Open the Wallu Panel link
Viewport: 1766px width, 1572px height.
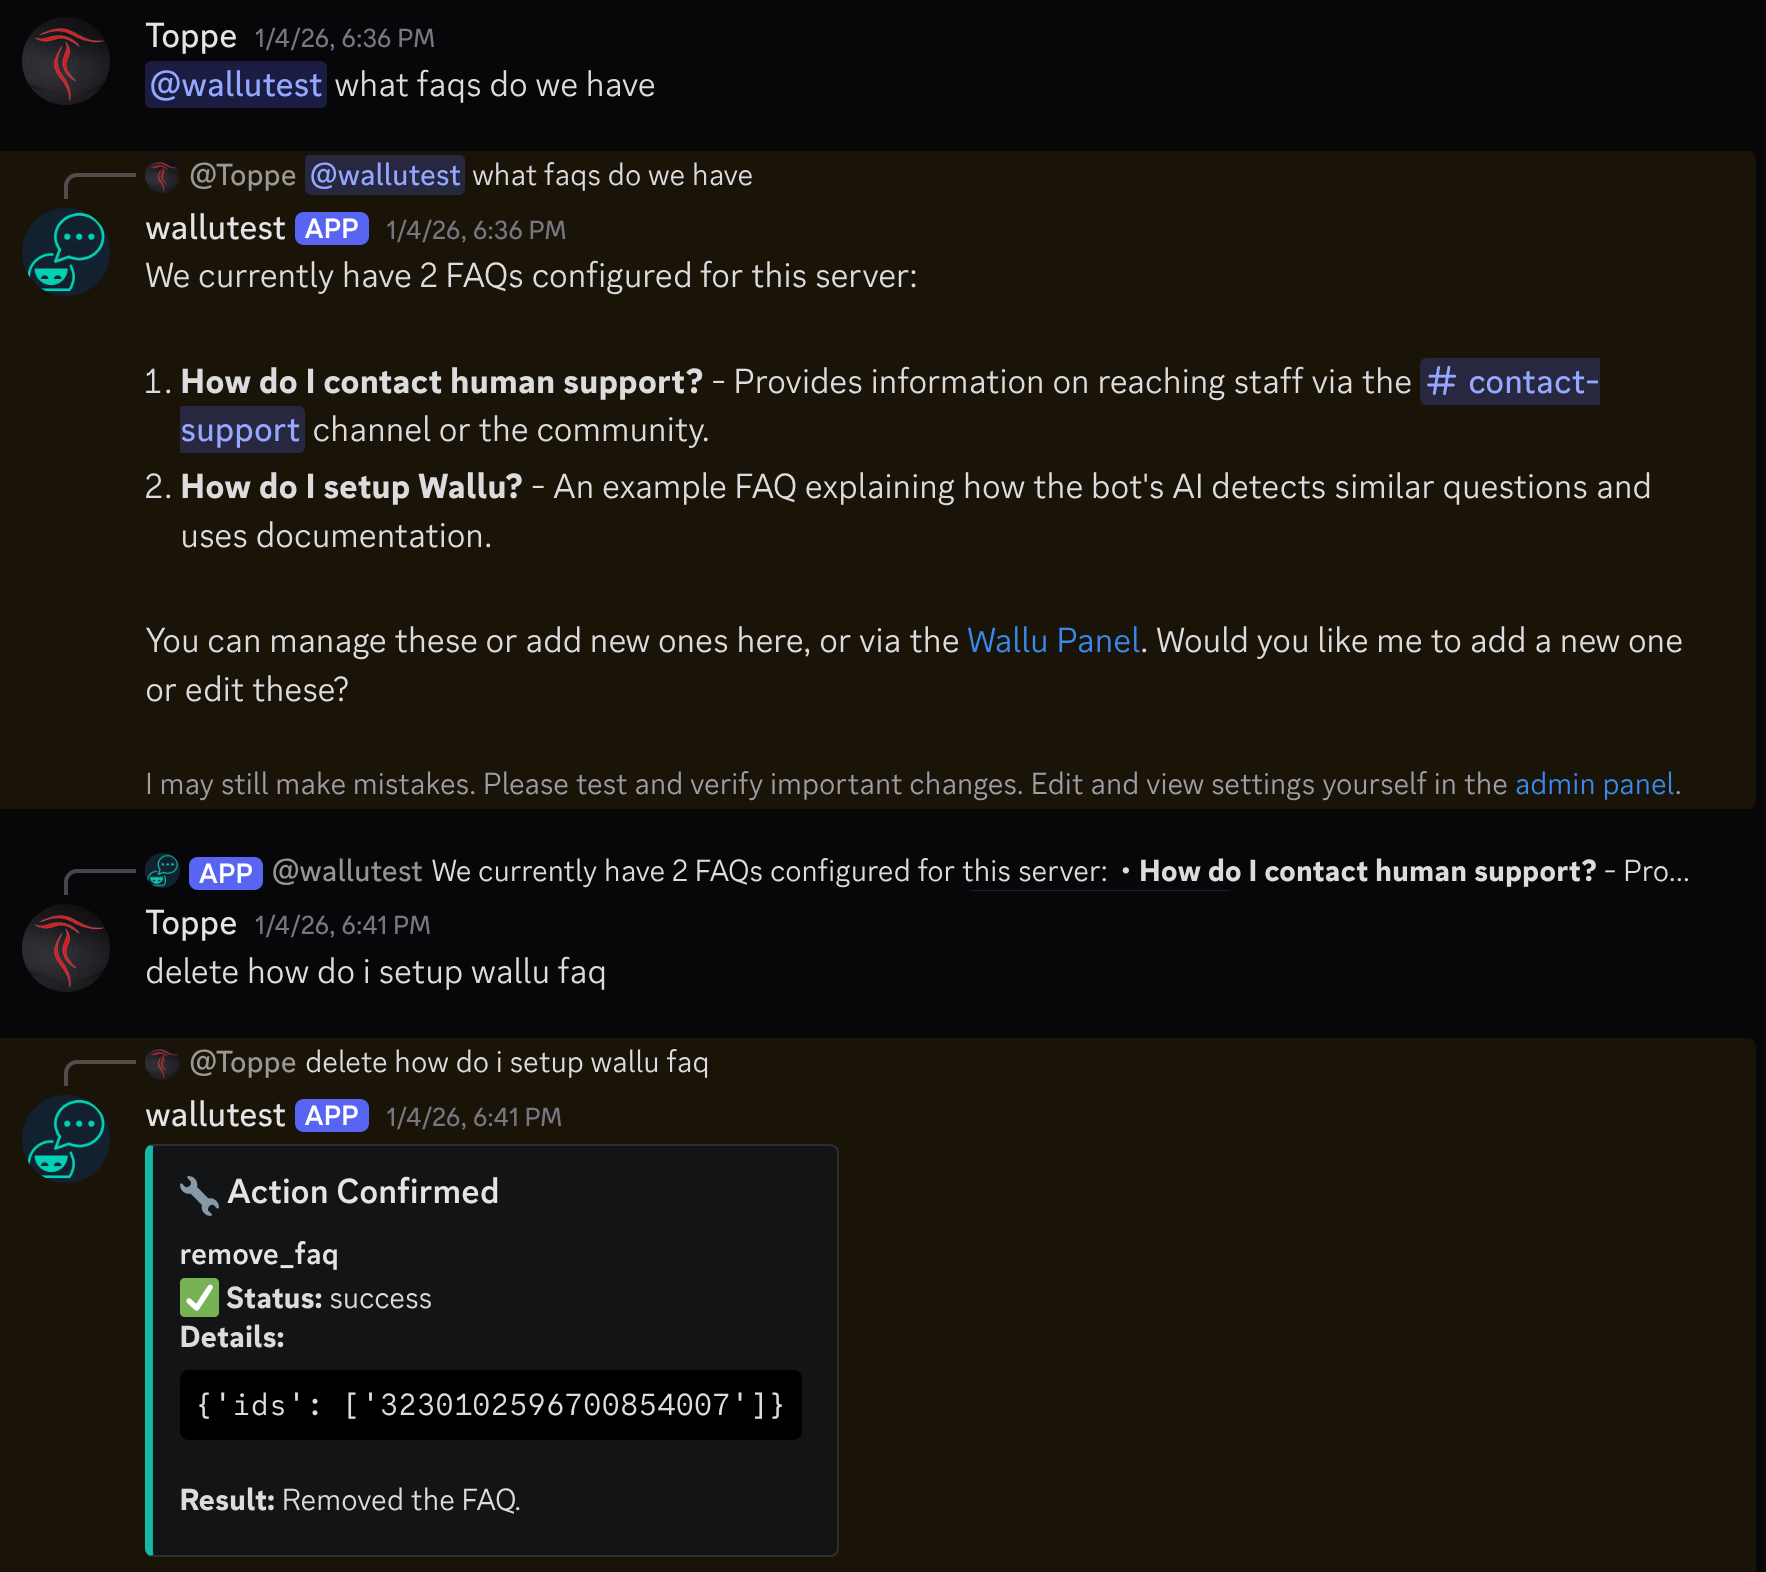[1053, 640]
